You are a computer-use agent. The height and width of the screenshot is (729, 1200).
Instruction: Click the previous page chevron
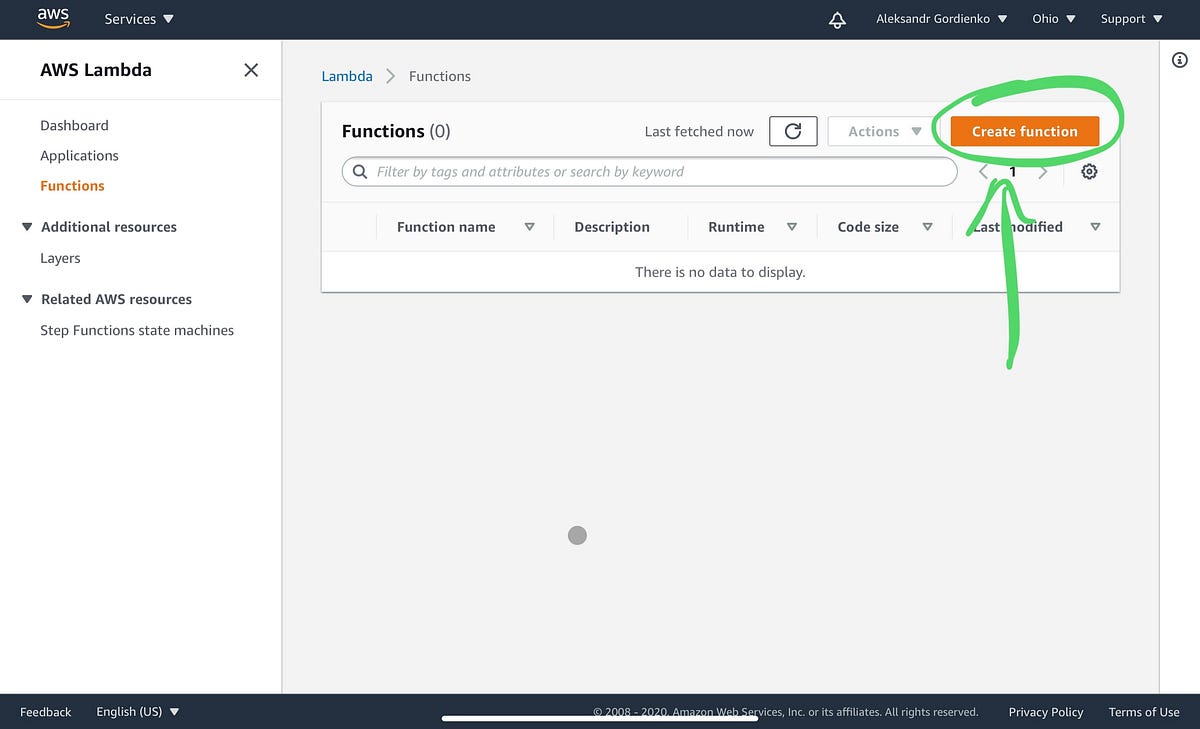983,171
